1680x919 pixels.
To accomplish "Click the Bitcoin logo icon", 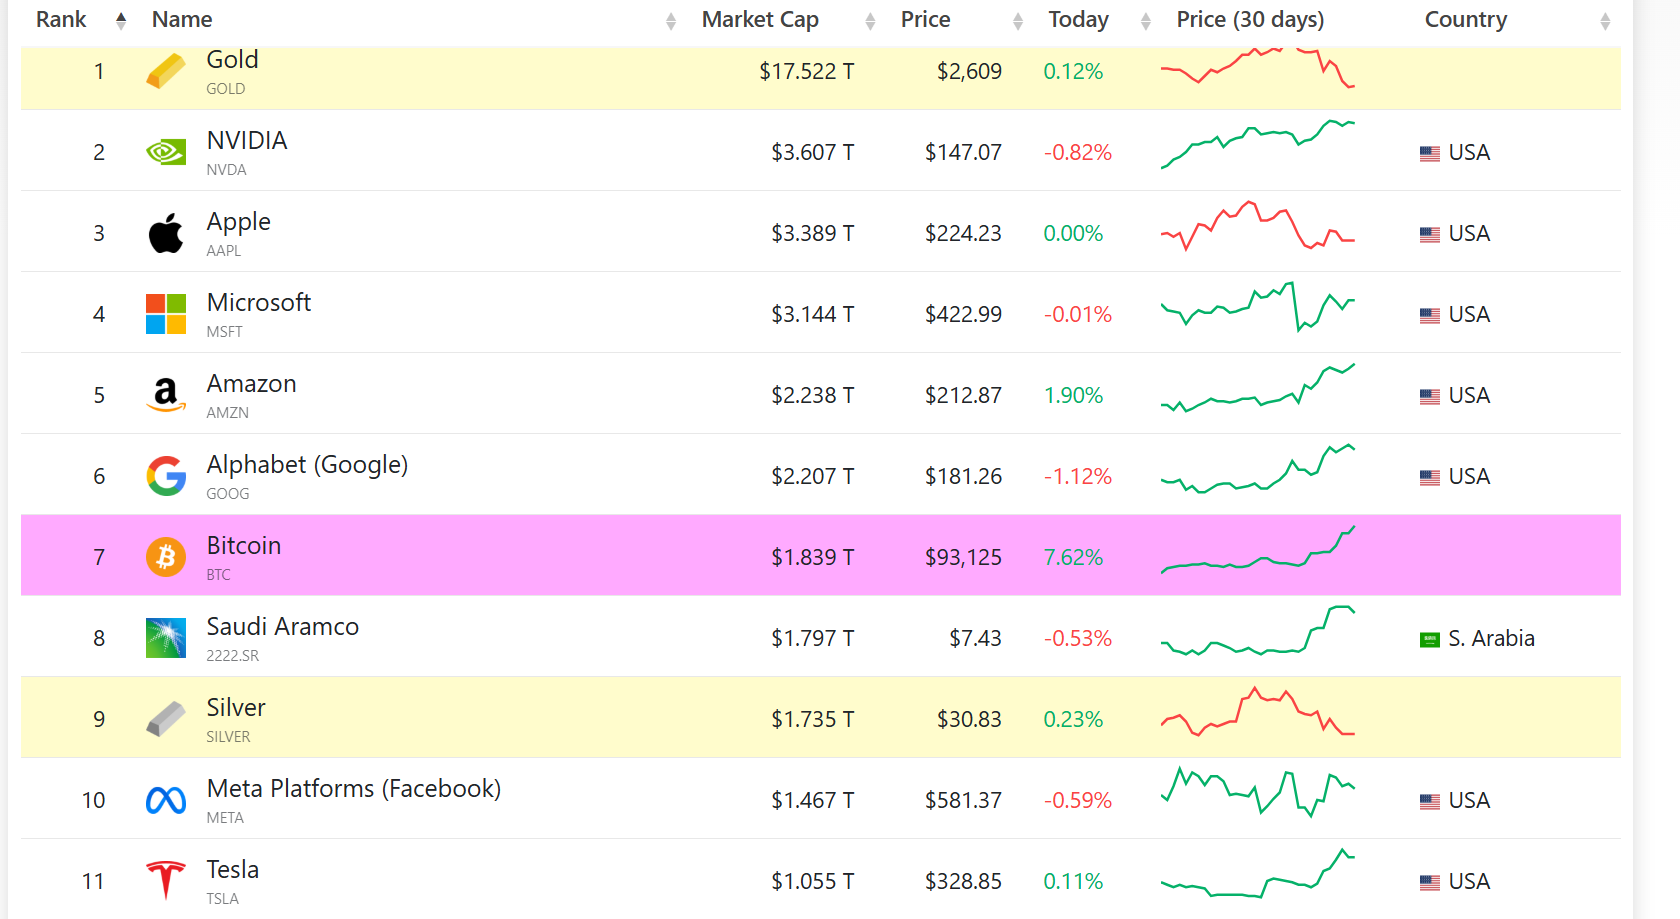I will [166, 557].
